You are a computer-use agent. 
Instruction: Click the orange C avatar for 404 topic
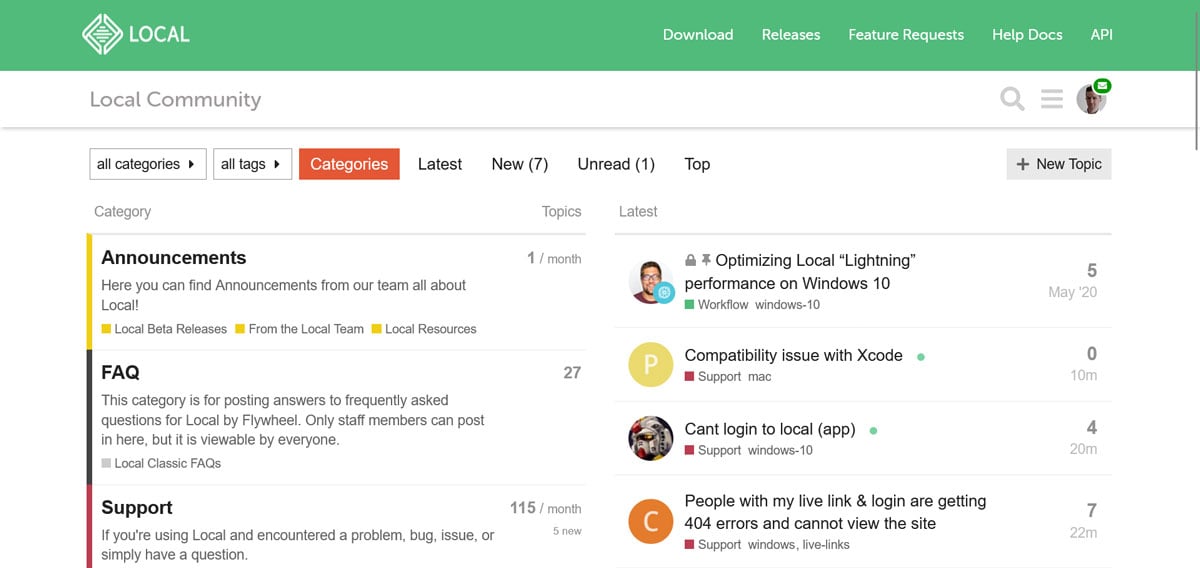(650, 521)
